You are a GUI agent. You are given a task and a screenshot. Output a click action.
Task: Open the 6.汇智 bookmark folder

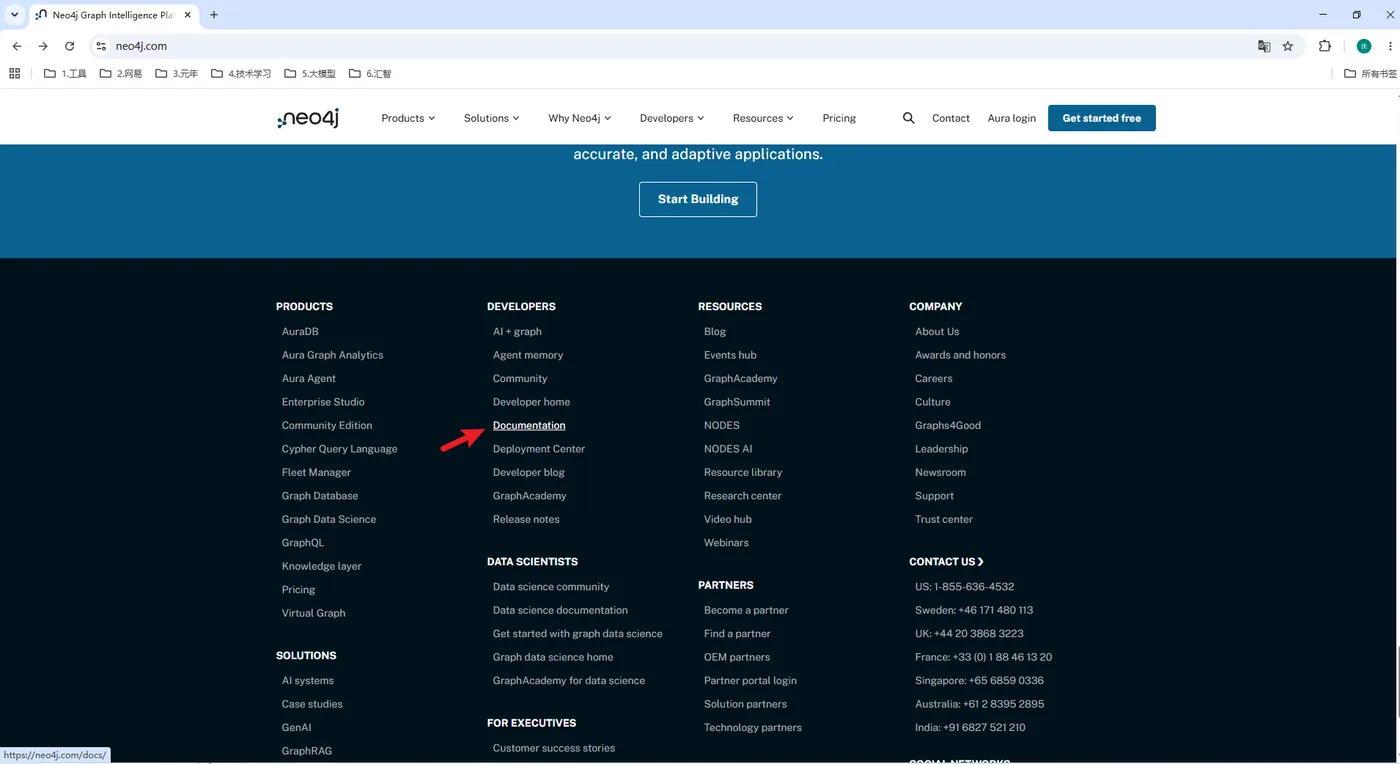coord(370,73)
